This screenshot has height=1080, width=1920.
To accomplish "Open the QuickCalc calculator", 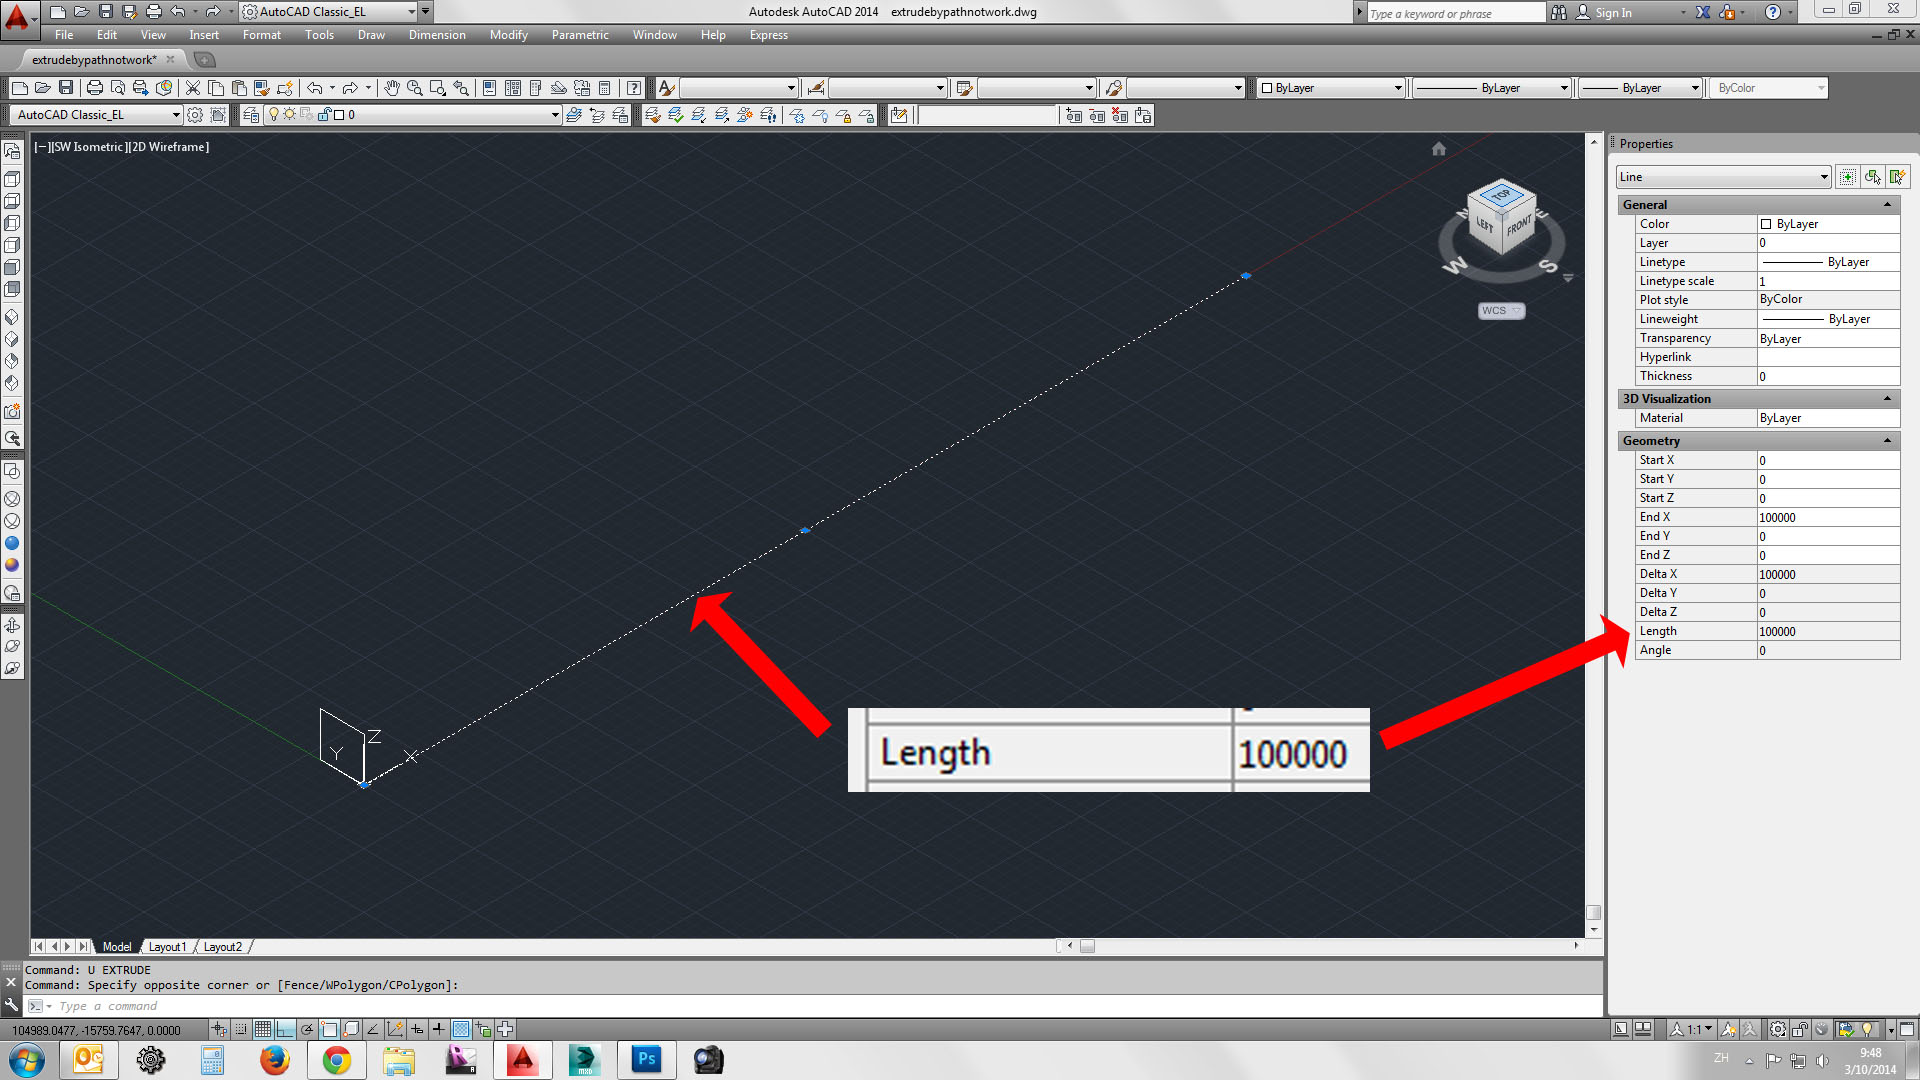I will click(604, 88).
